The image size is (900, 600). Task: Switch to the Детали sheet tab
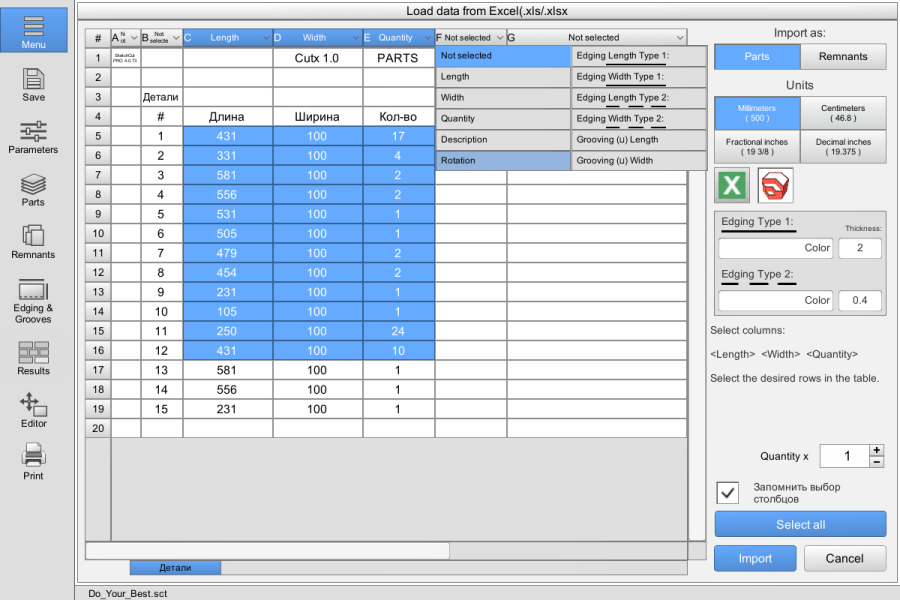tap(175, 568)
